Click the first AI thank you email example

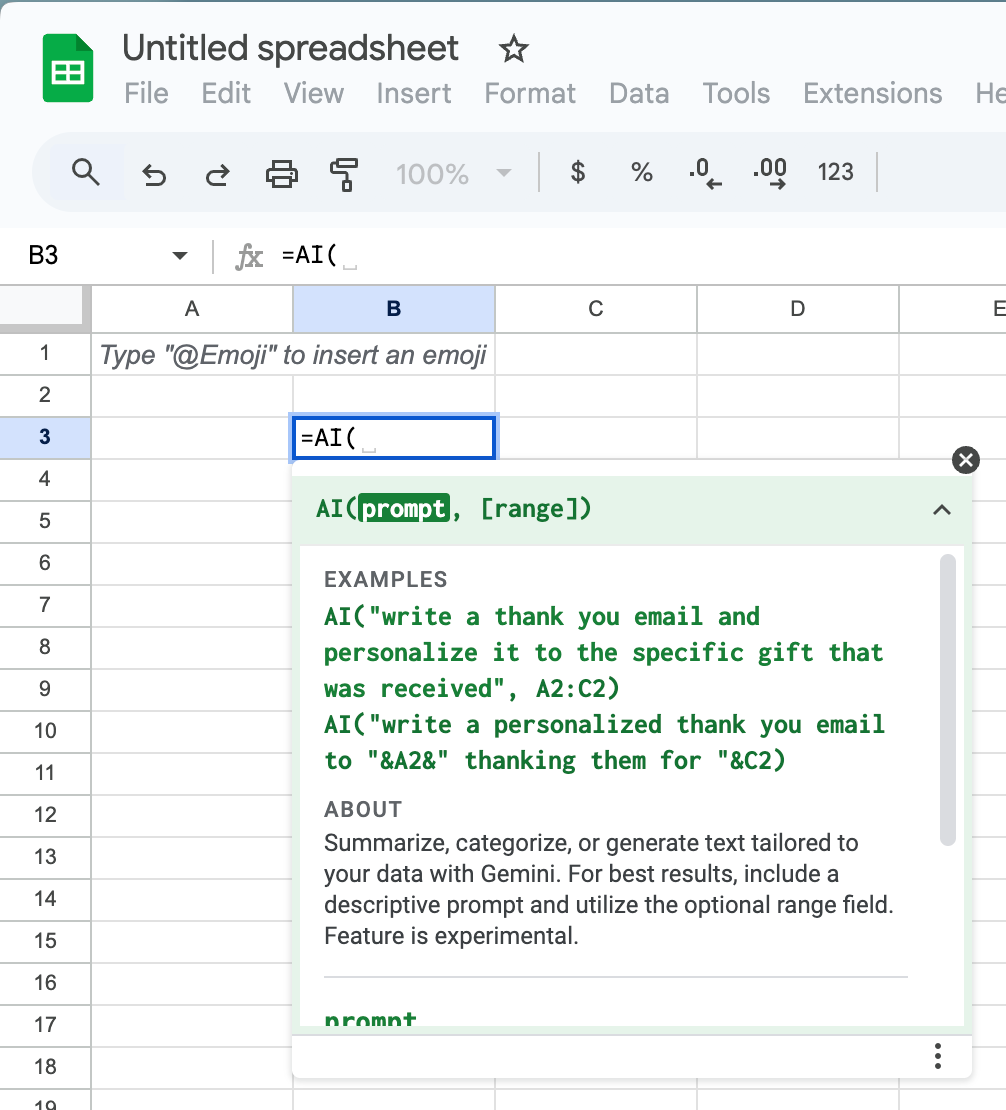603,652
